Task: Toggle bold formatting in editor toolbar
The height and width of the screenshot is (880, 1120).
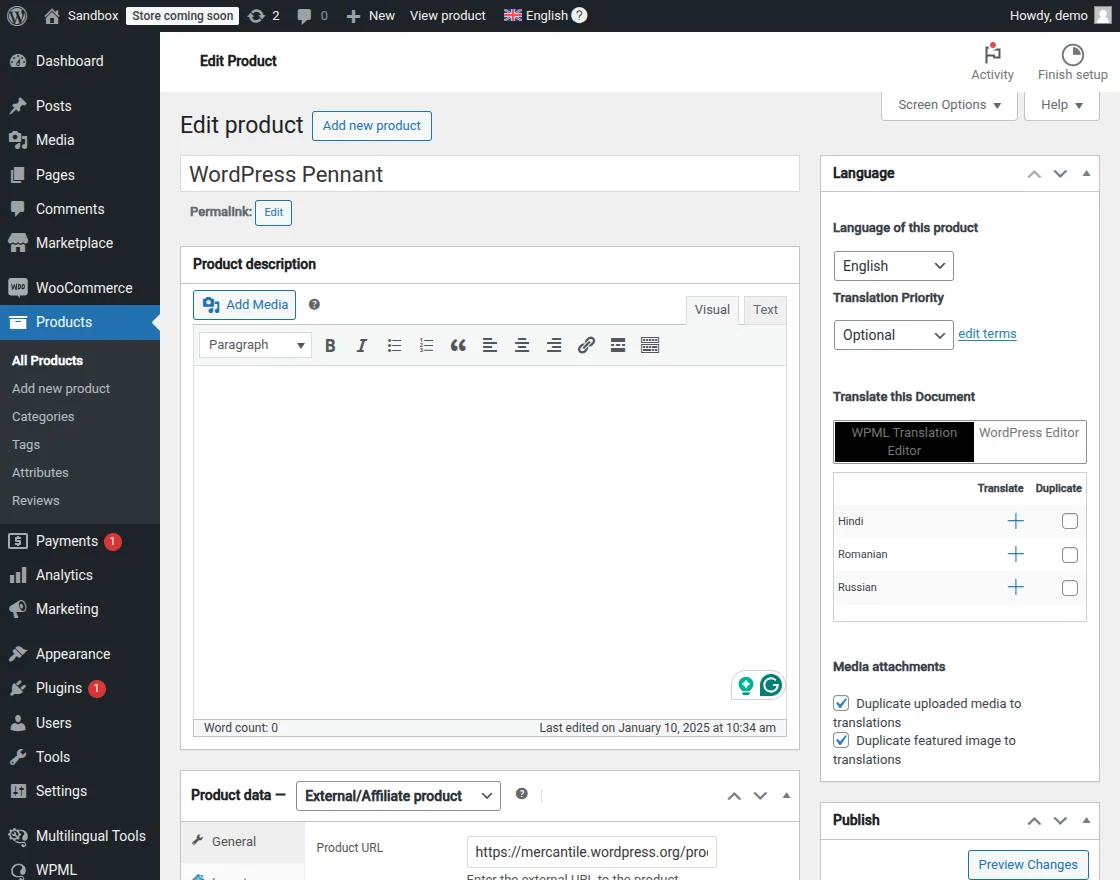Action: [330, 346]
